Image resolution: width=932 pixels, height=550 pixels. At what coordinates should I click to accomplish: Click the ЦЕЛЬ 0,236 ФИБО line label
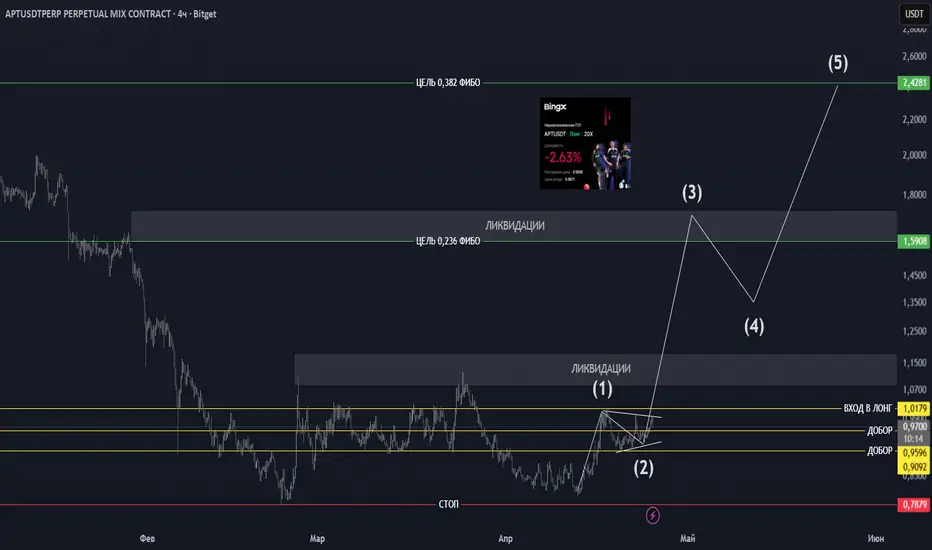(x=448, y=241)
